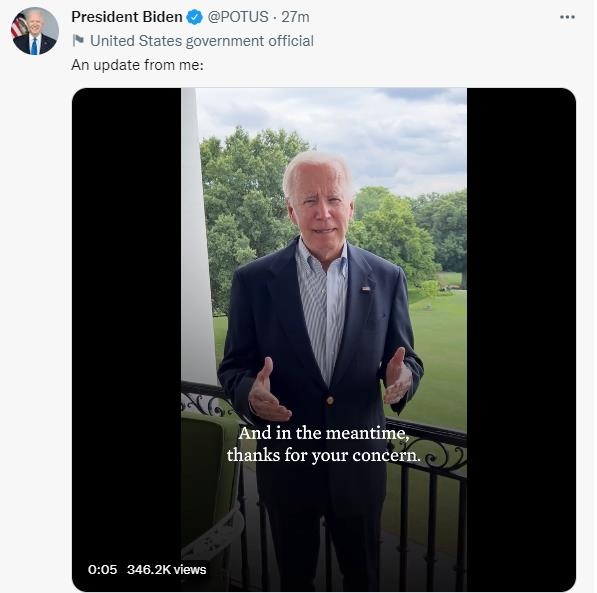Select the "An update from me:" tweet text
The width and height of the screenshot is (597, 593).
click(x=137, y=65)
